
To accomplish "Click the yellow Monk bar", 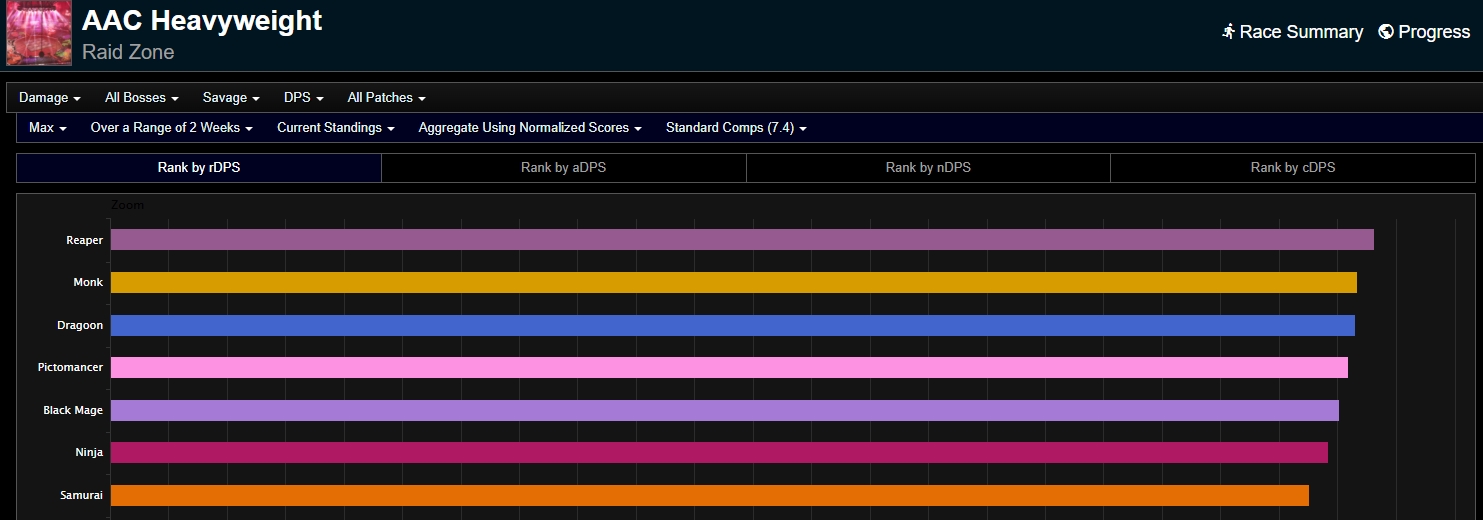I will tap(734, 283).
